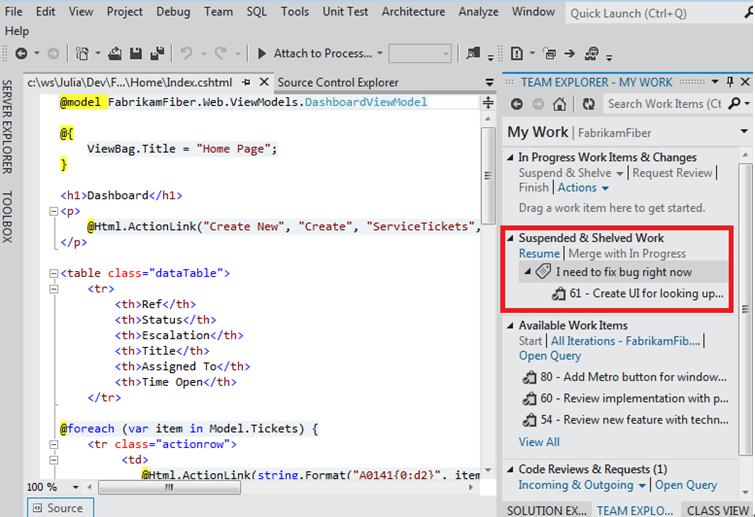Switch to the Solution Explorer tab

[547, 510]
